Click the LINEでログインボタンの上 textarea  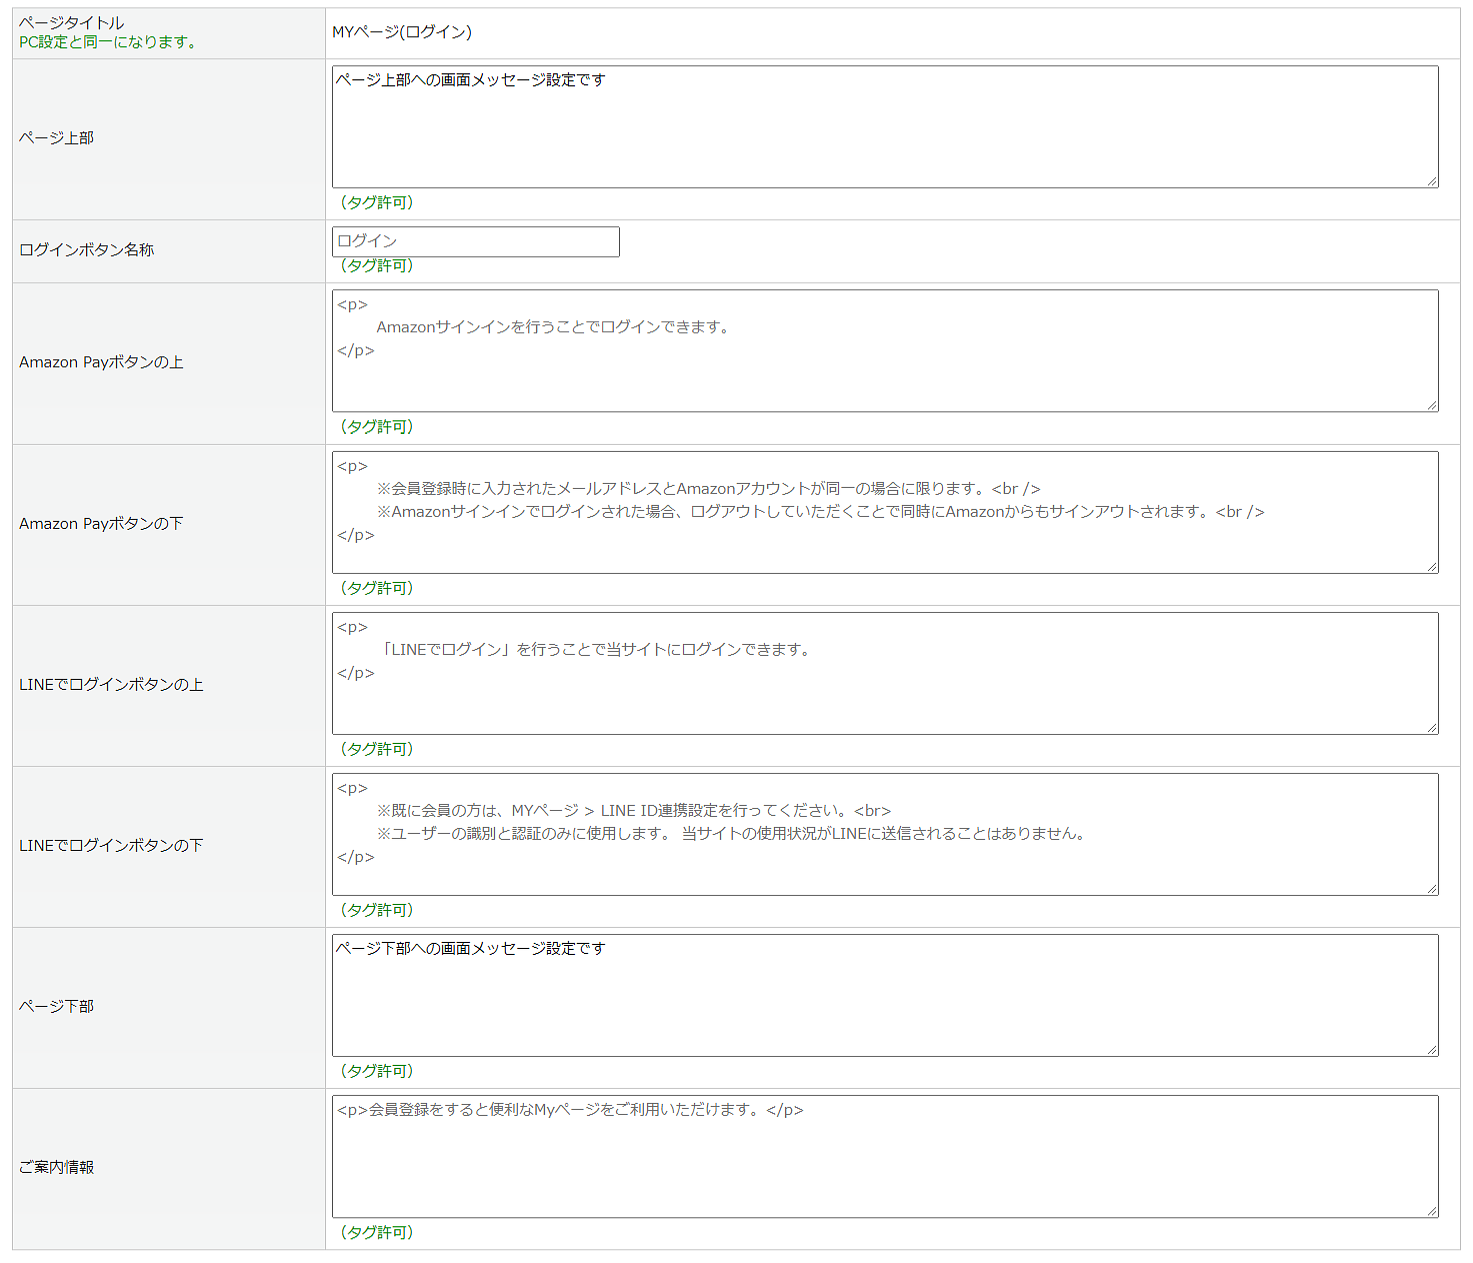[885, 673]
